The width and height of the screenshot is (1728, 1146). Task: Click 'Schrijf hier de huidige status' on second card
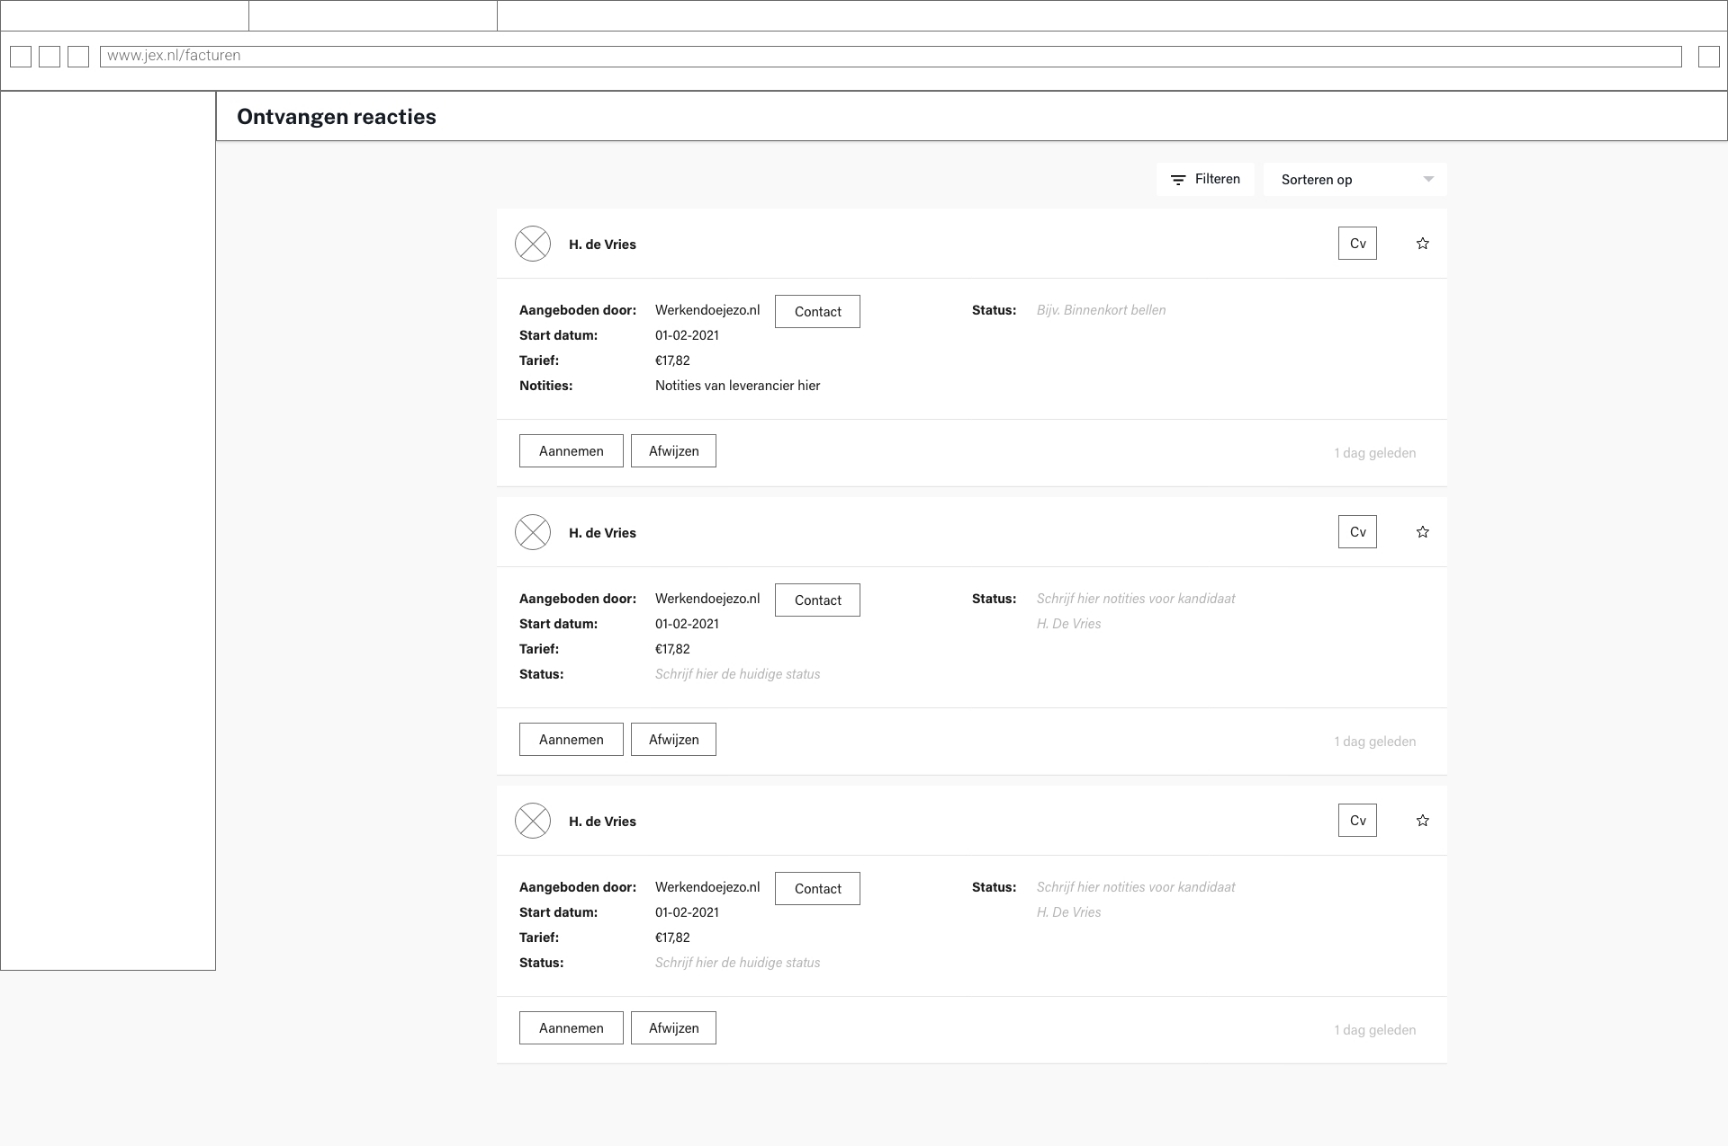click(x=737, y=674)
